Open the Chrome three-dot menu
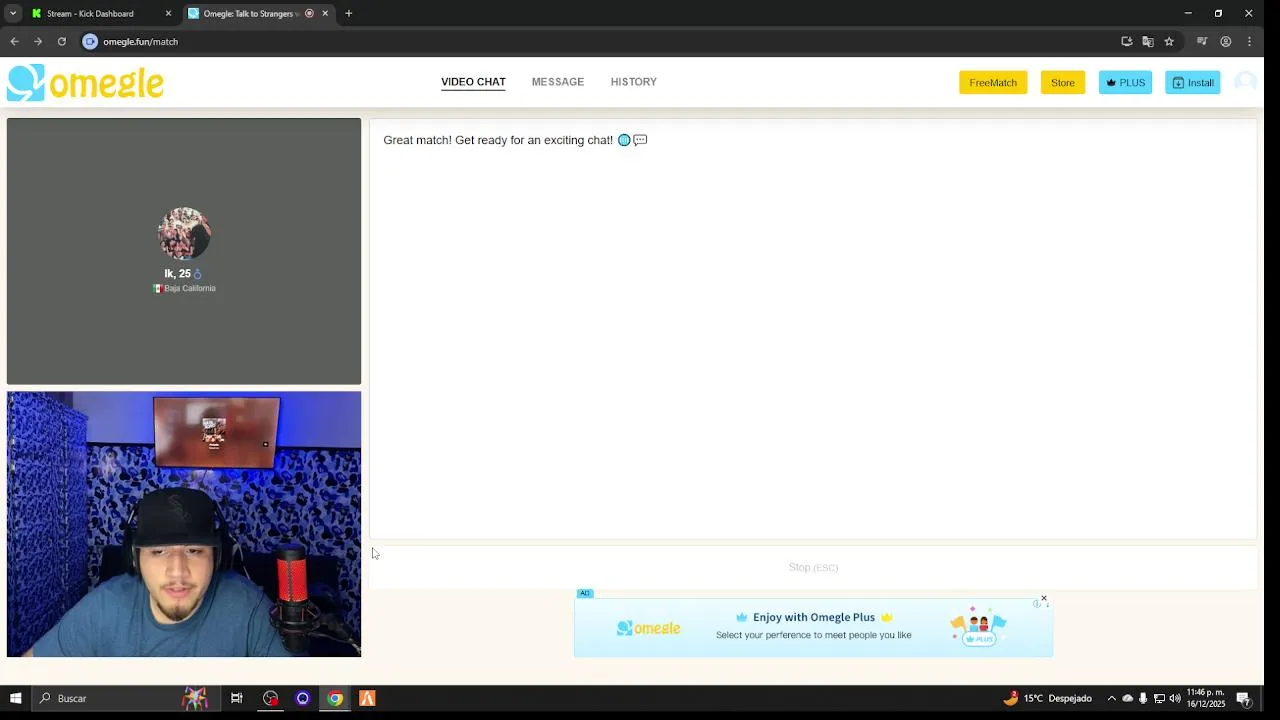 [1249, 42]
